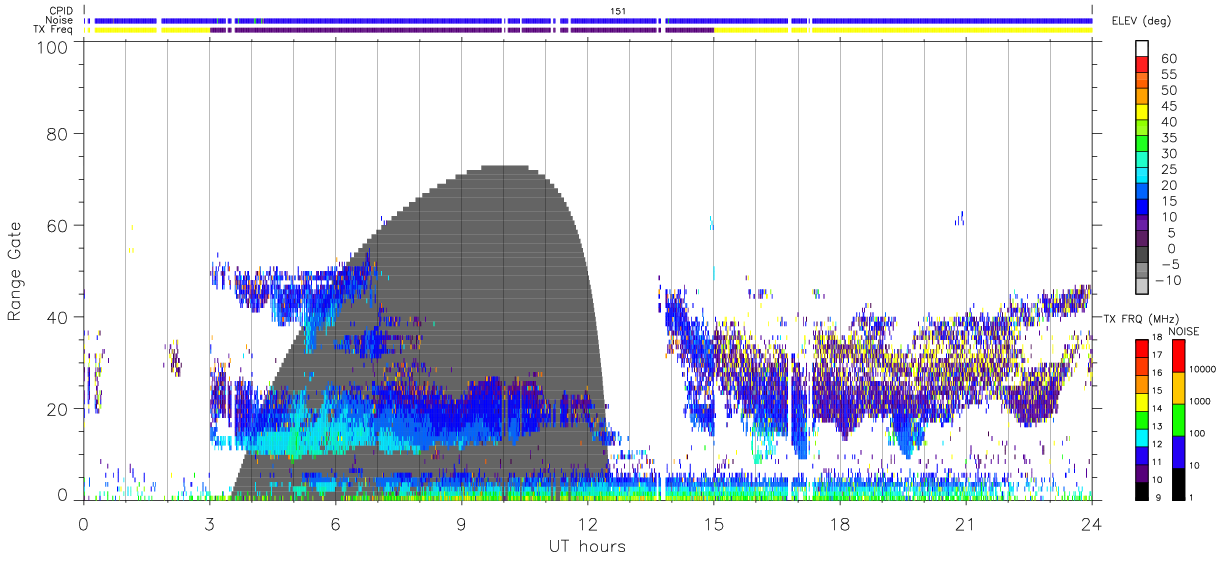Click the '12' tick on UT hours axis

[x=588, y=524]
